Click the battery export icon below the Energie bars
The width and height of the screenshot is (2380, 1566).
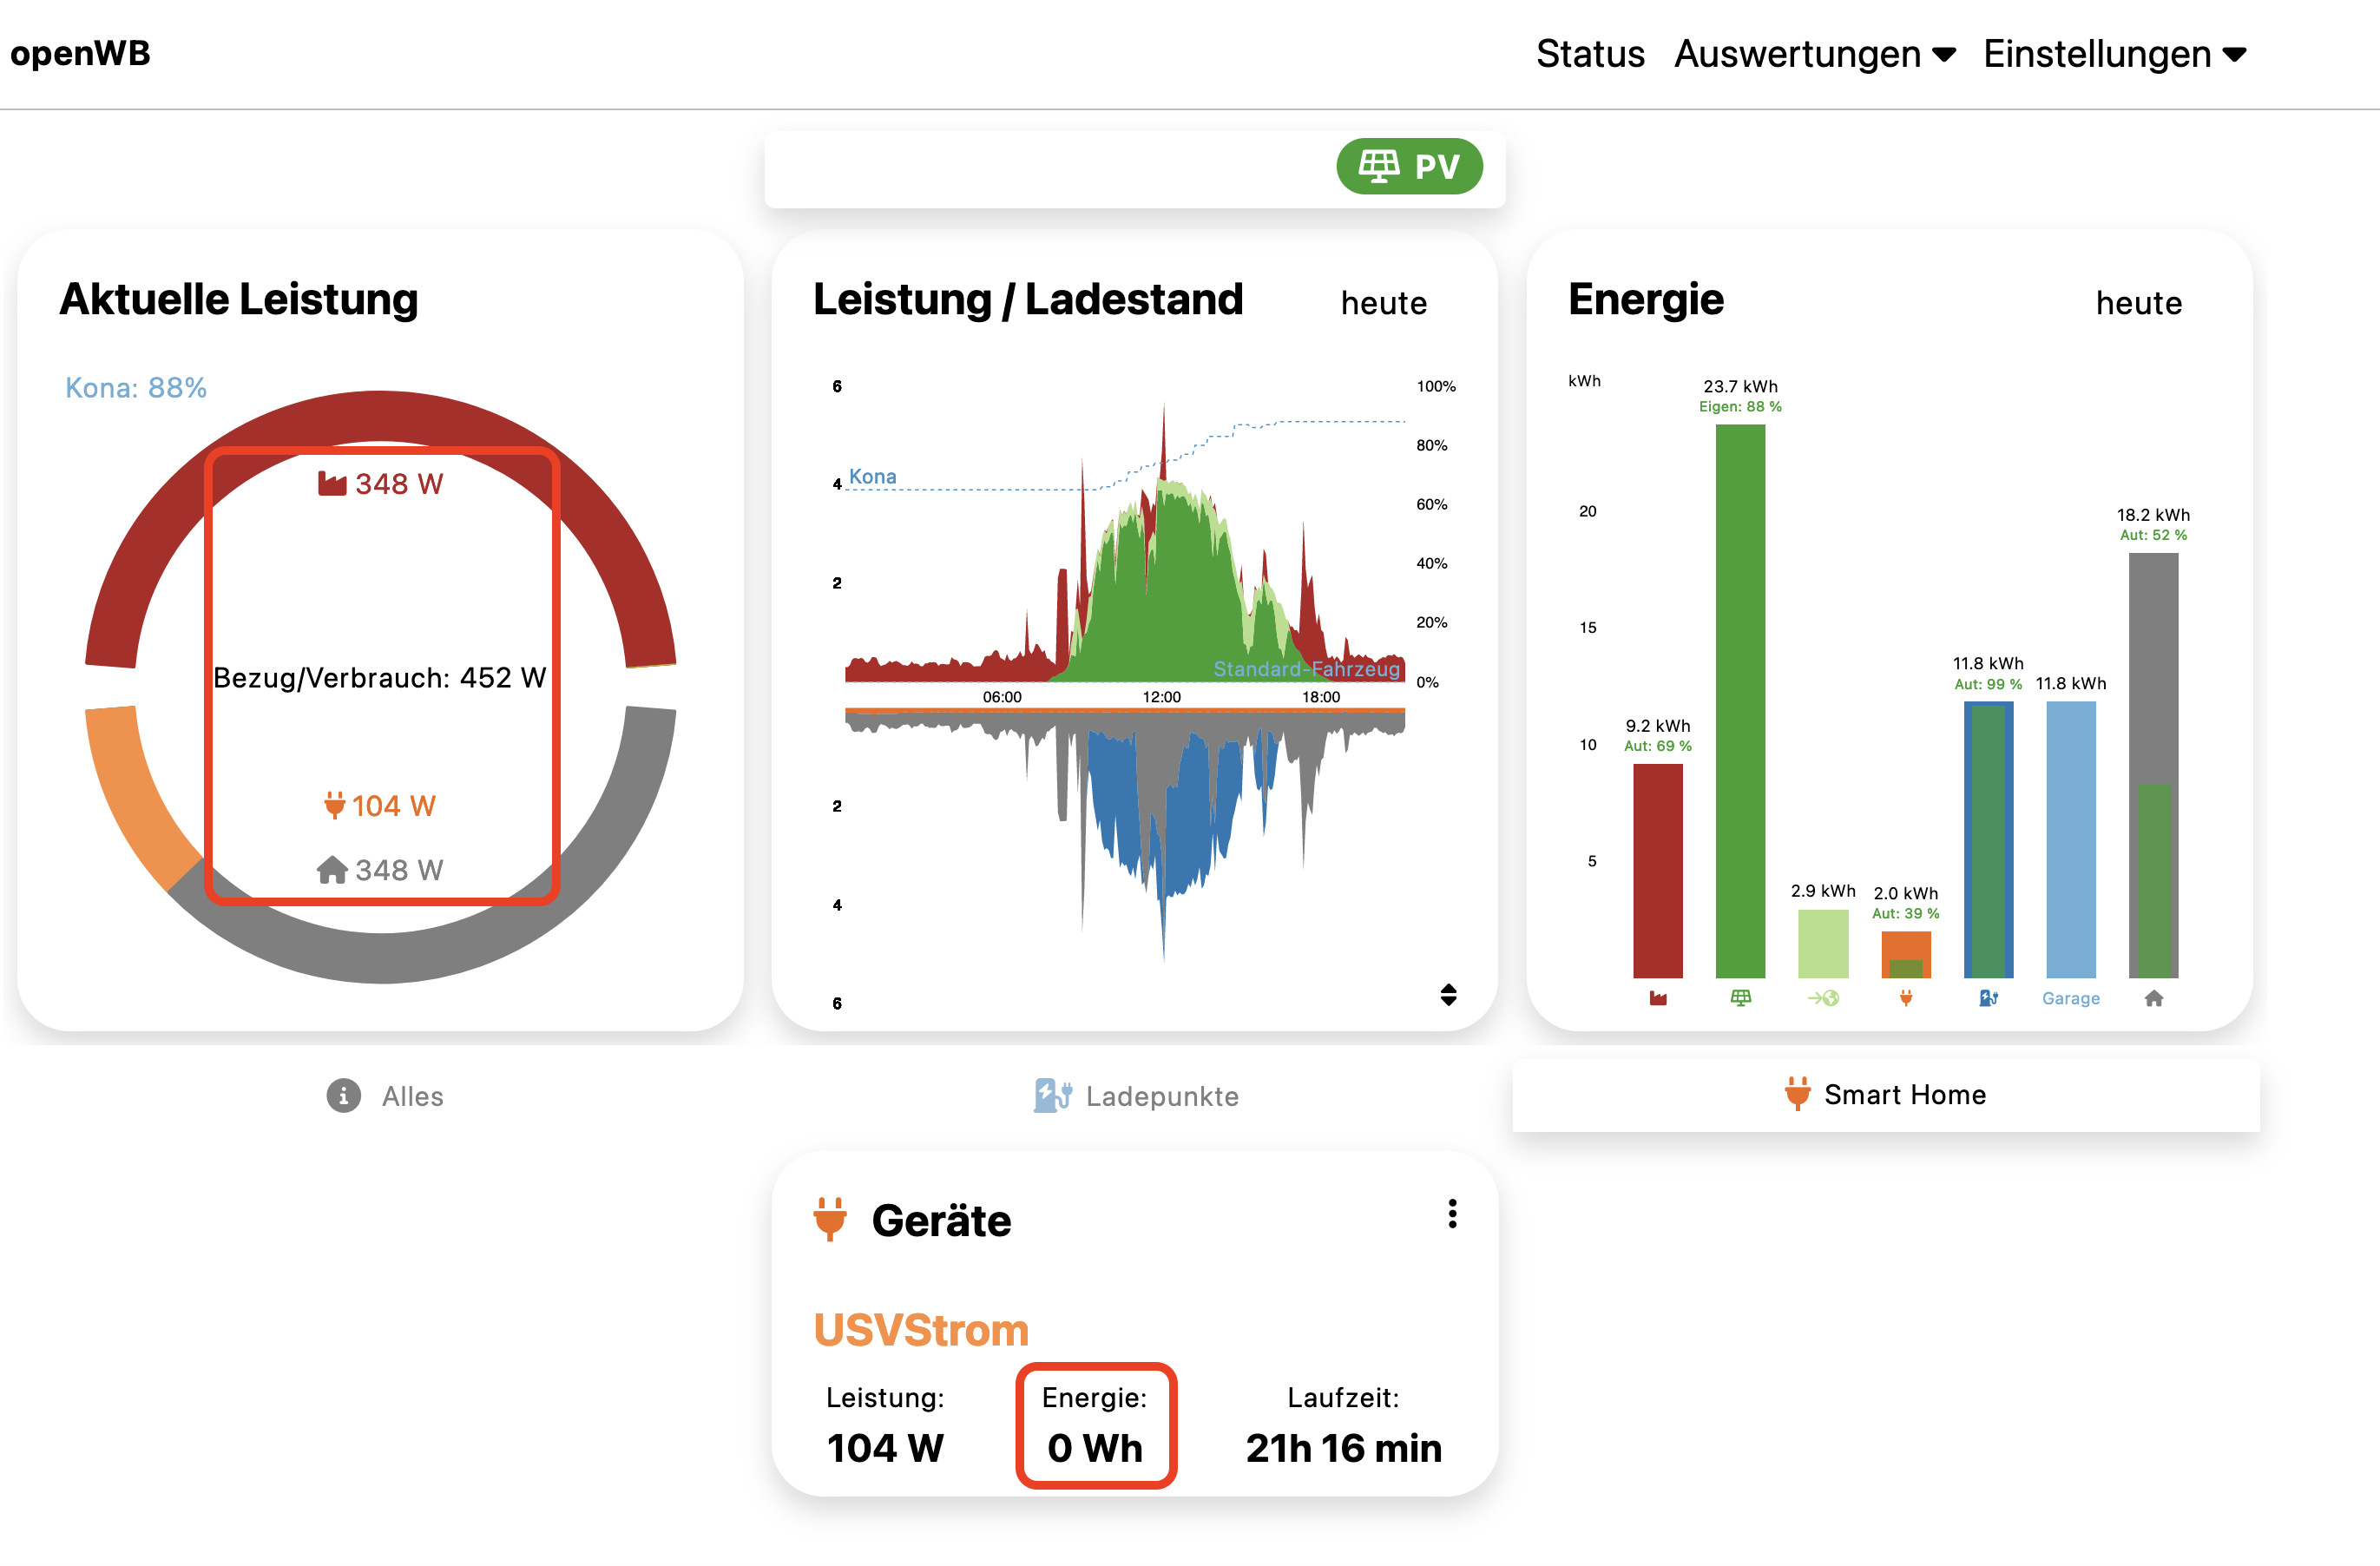1823,998
